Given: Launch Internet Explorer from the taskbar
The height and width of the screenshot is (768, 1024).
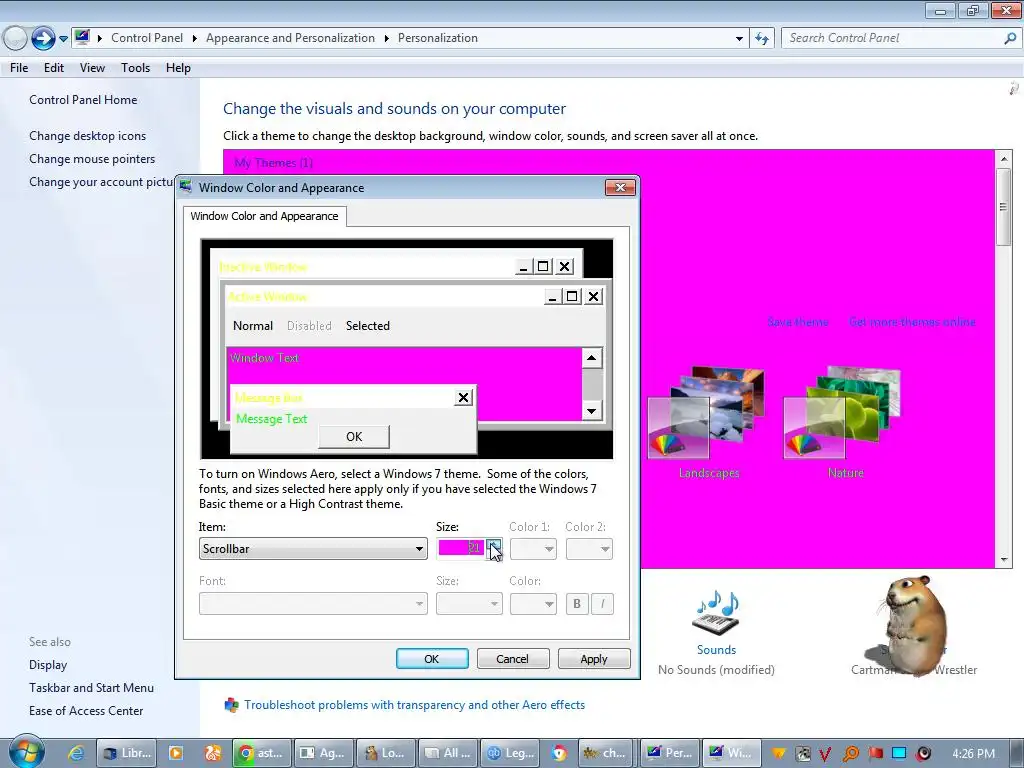Looking at the screenshot, I should coord(76,753).
